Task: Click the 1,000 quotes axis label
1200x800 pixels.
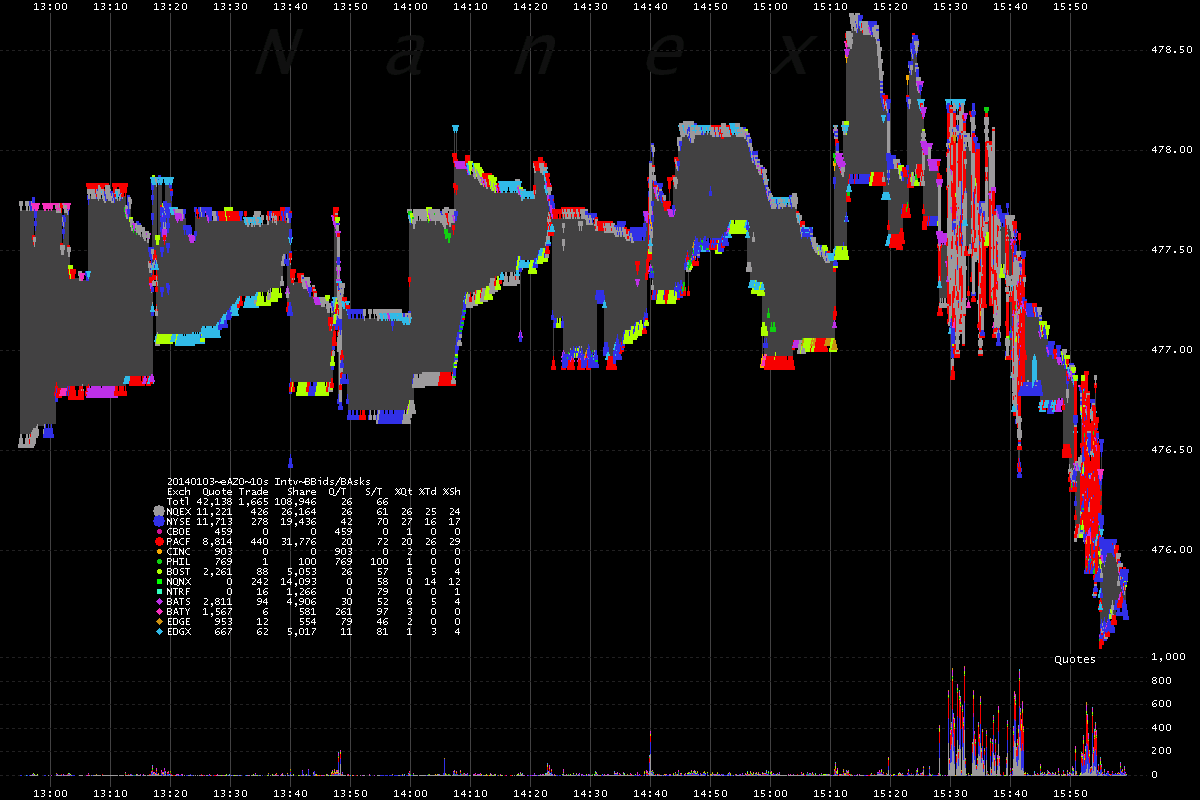Action: pyautogui.click(x=1167, y=656)
